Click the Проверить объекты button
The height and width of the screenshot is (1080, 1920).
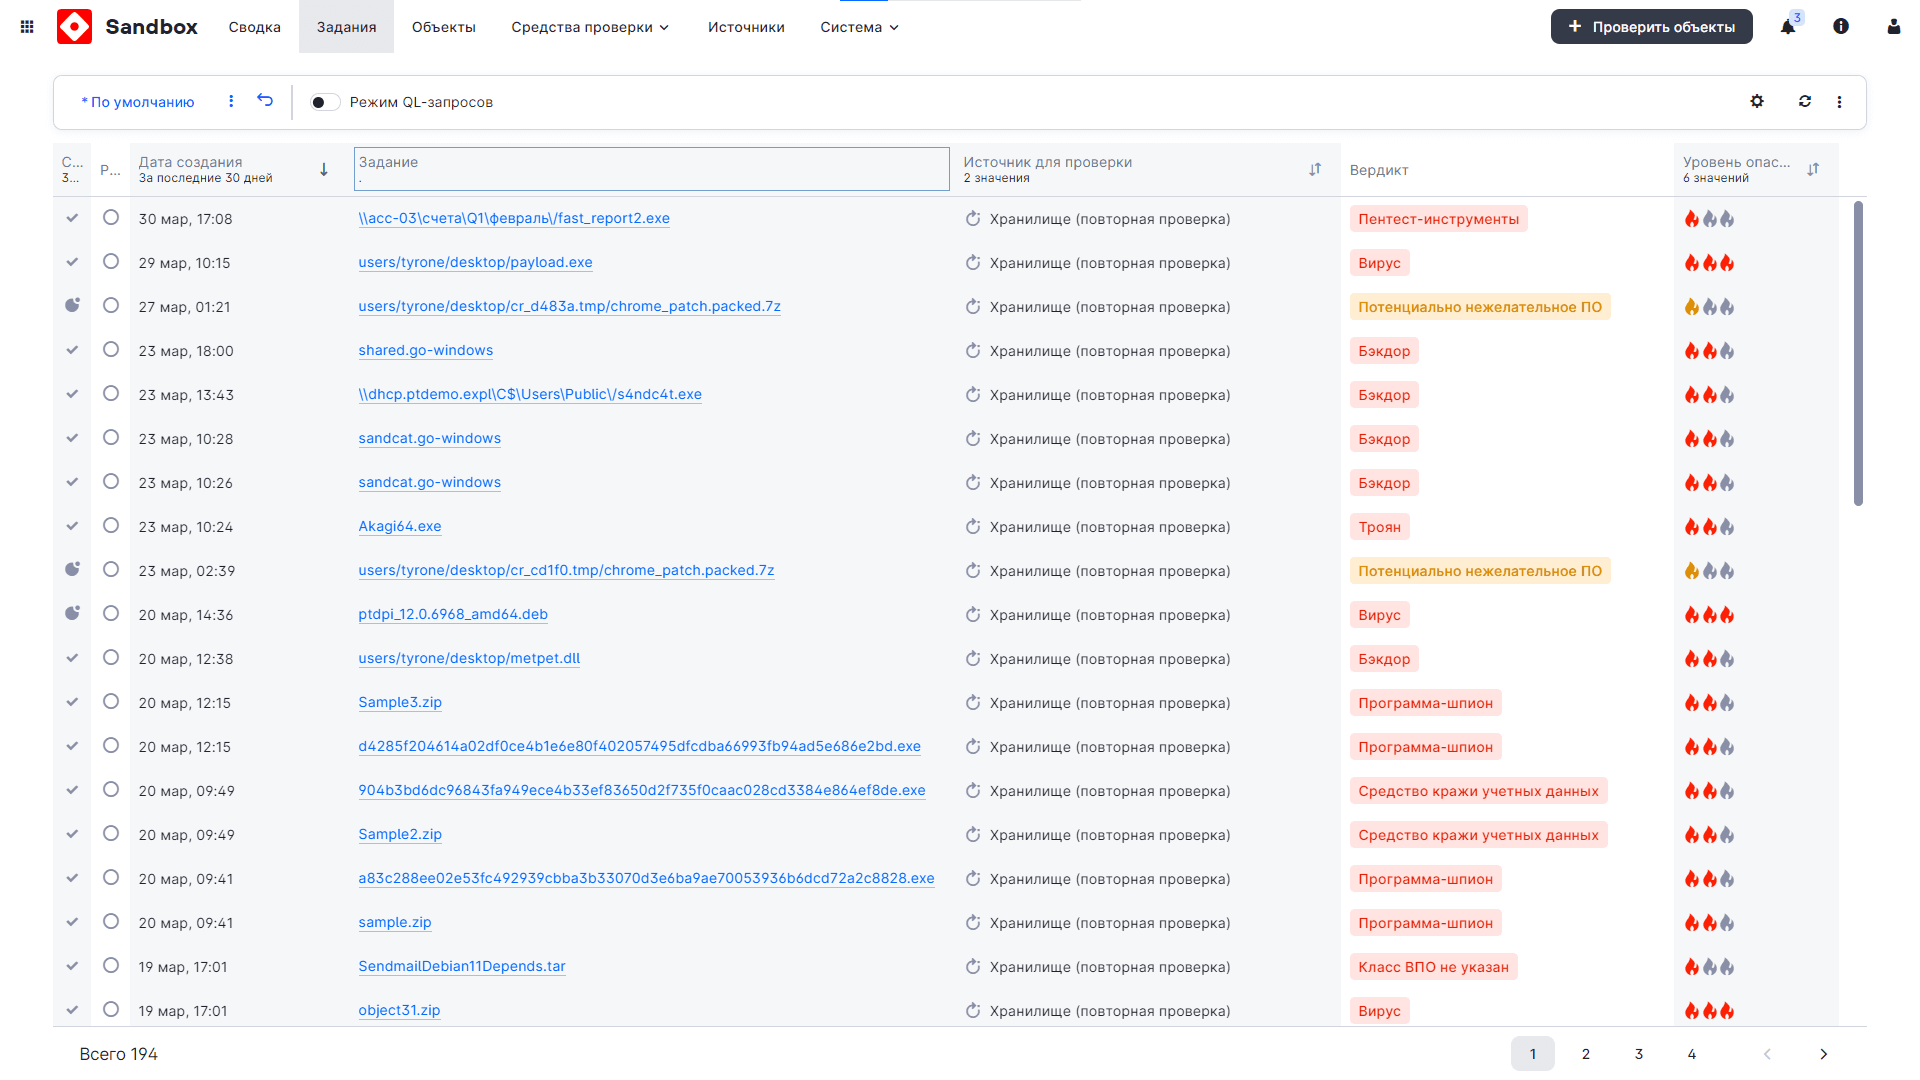[1651, 27]
